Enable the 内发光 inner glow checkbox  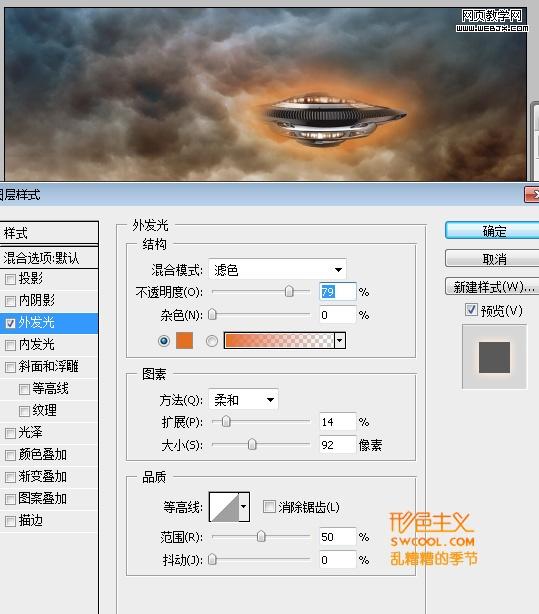coord(10,345)
